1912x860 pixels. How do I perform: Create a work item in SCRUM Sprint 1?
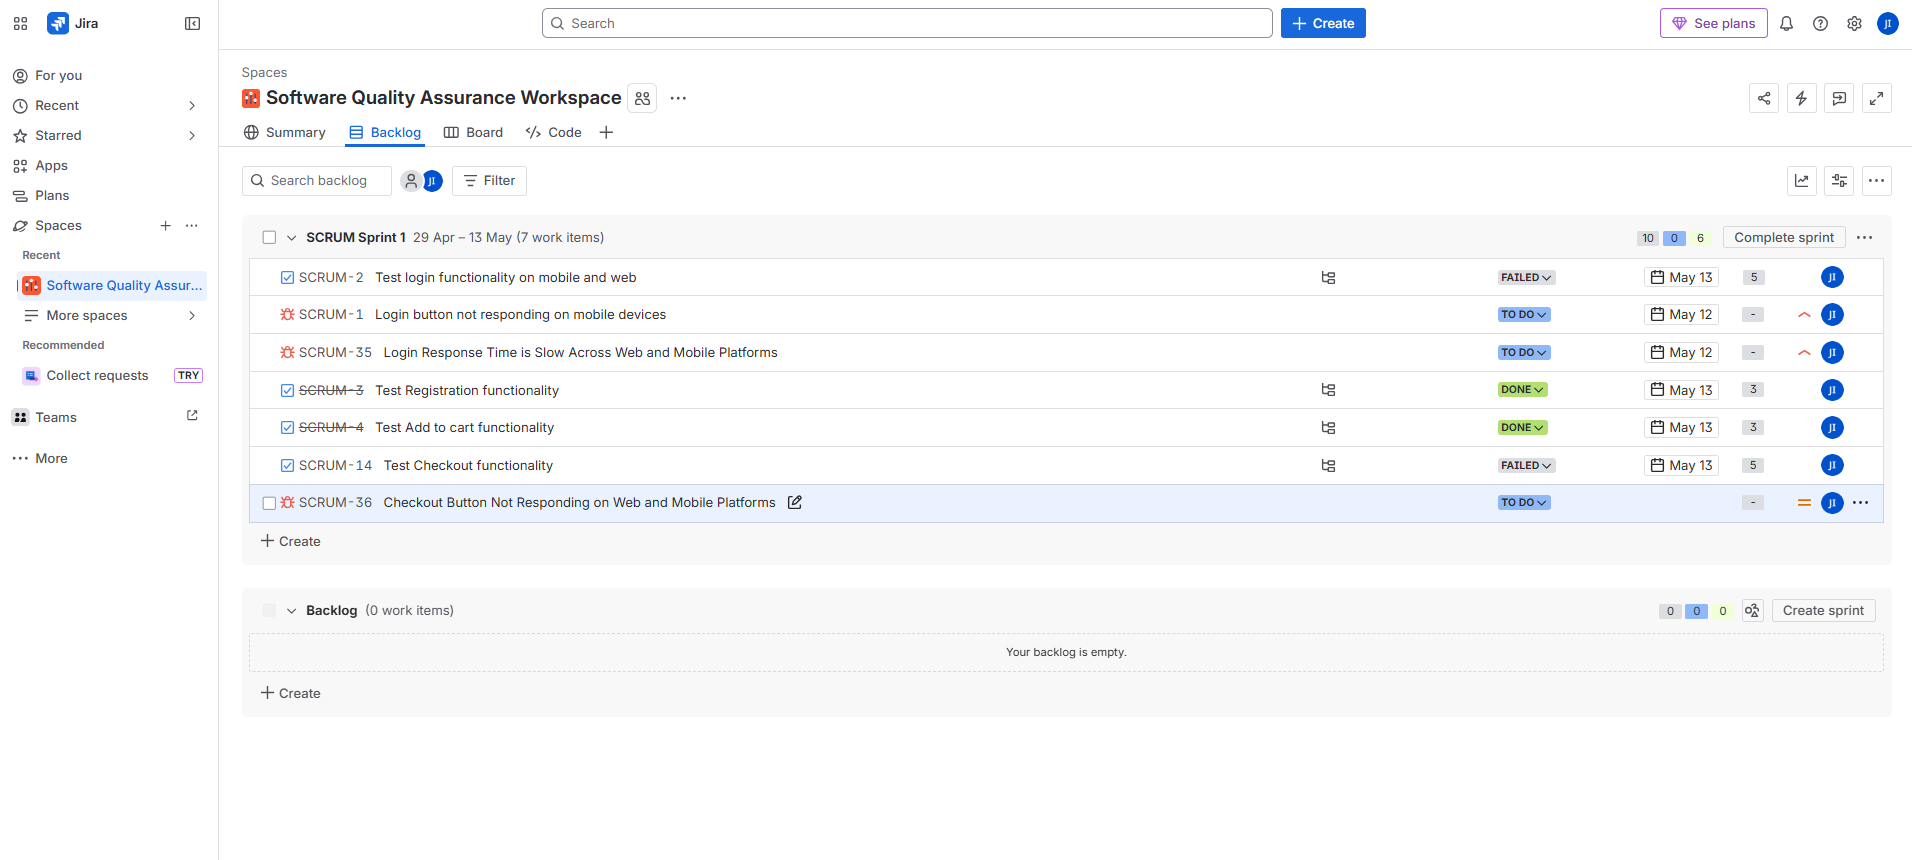pyautogui.click(x=291, y=541)
